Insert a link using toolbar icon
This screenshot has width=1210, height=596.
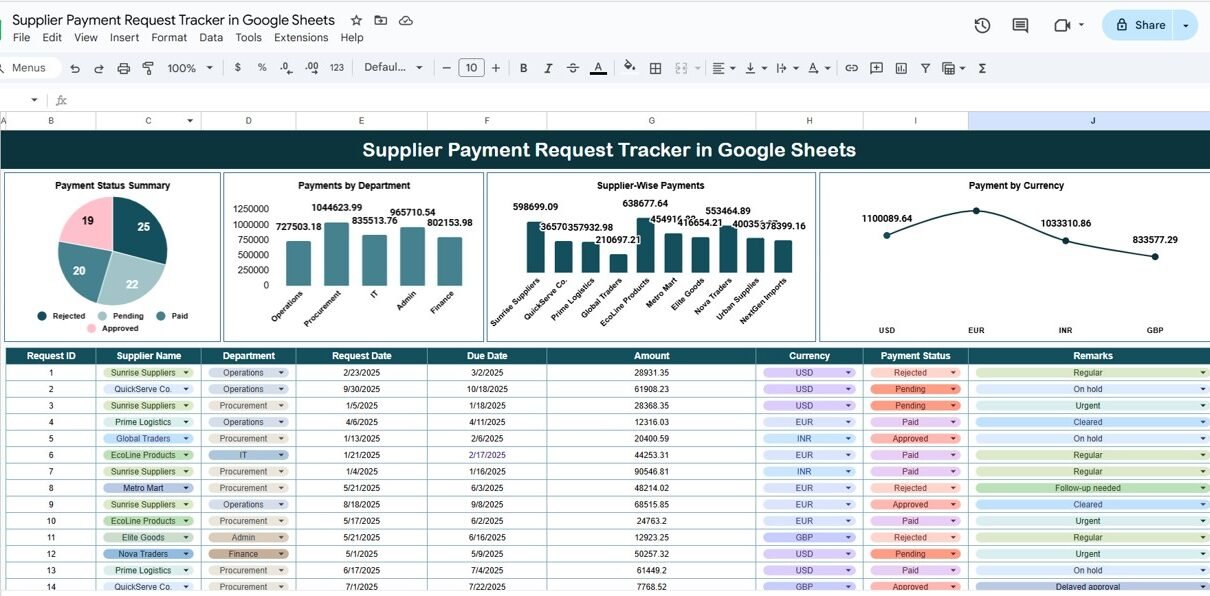pos(851,68)
